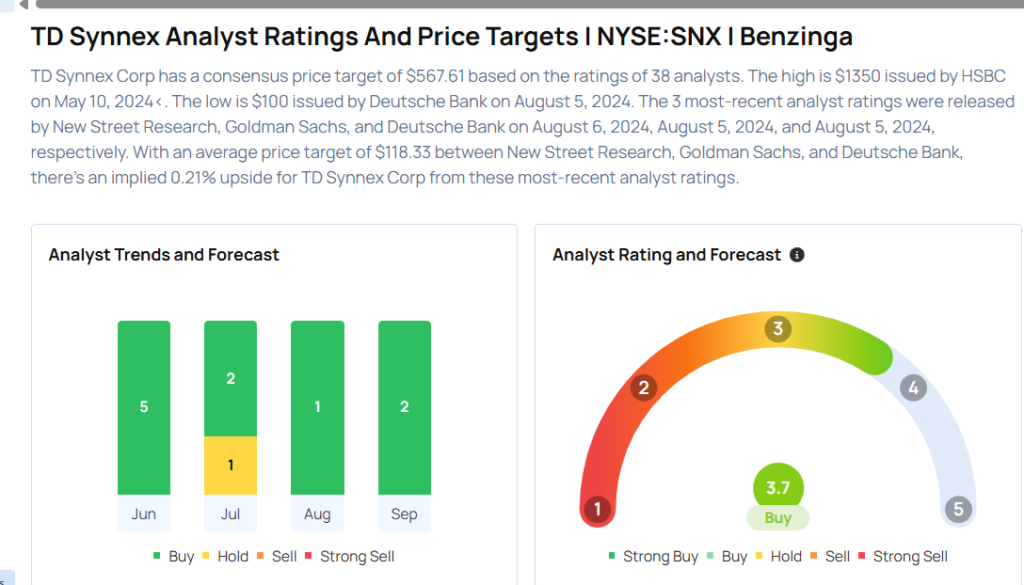Click the green Jun bar showing 5
1024x585 pixels.
coord(143,407)
